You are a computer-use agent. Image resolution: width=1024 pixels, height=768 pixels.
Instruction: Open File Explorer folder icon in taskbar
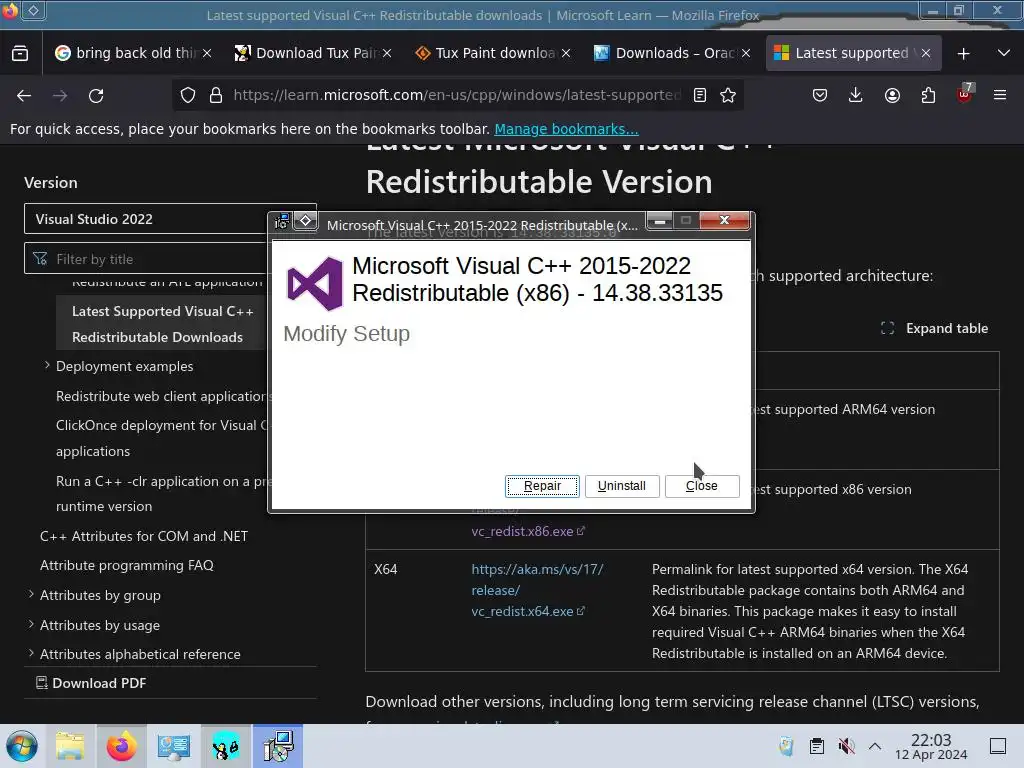[x=70, y=746]
